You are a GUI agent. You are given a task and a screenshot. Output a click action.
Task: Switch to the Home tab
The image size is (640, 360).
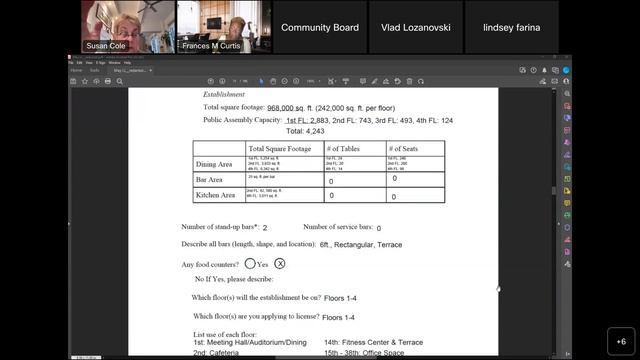[76, 70]
